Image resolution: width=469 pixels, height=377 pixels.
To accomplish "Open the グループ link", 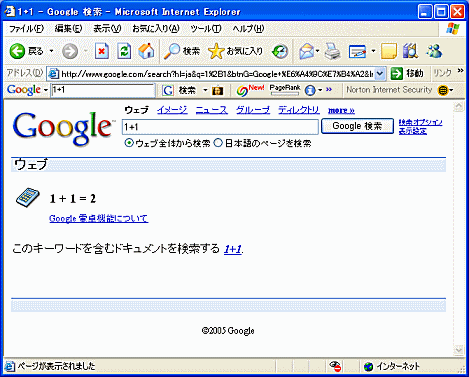I will (x=253, y=110).
